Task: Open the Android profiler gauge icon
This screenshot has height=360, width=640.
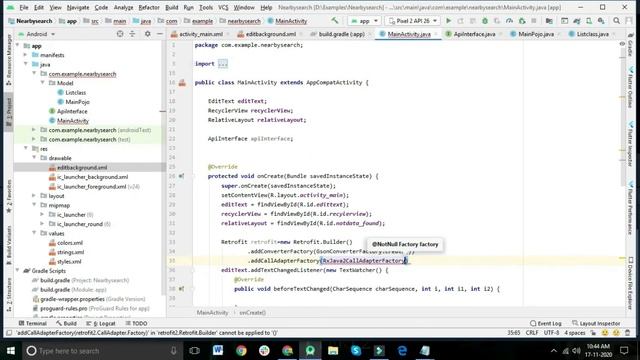Action: [509, 21]
